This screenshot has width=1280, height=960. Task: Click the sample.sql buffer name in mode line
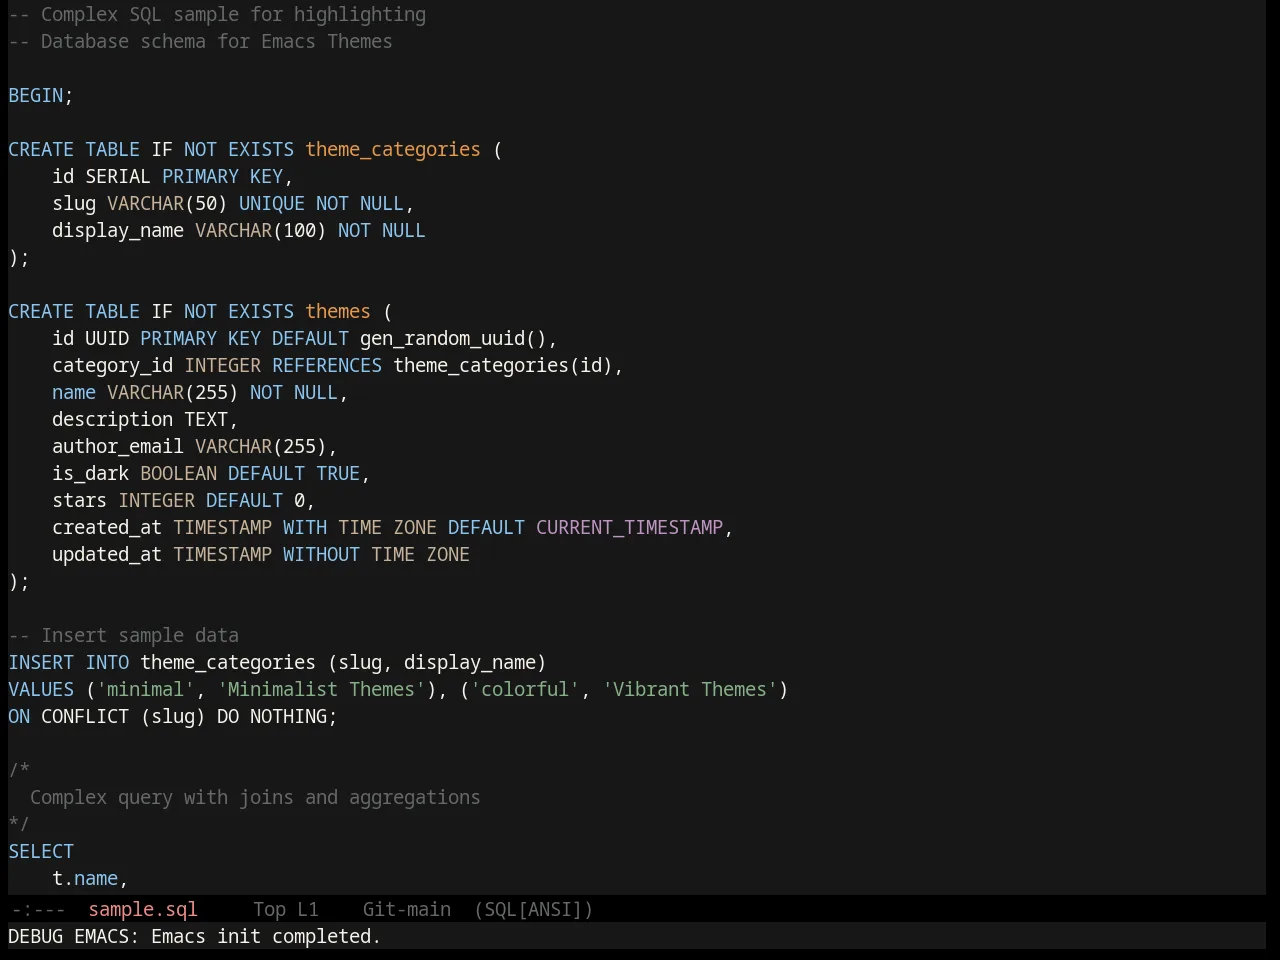click(x=143, y=909)
